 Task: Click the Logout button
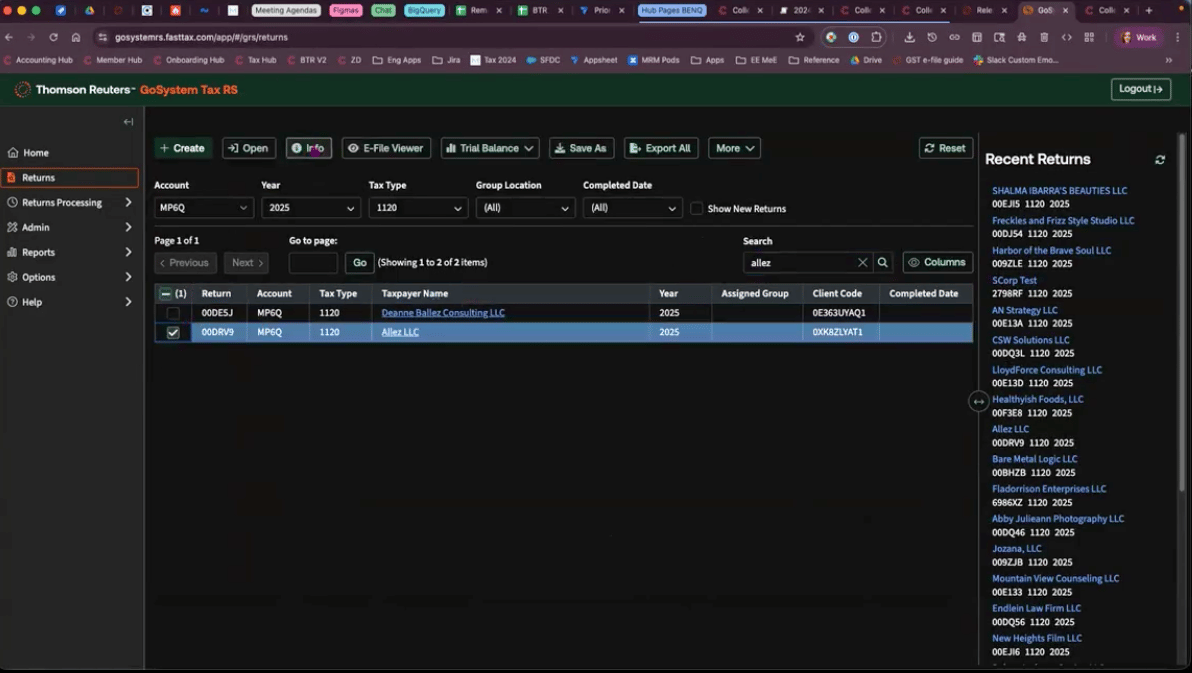point(1140,89)
